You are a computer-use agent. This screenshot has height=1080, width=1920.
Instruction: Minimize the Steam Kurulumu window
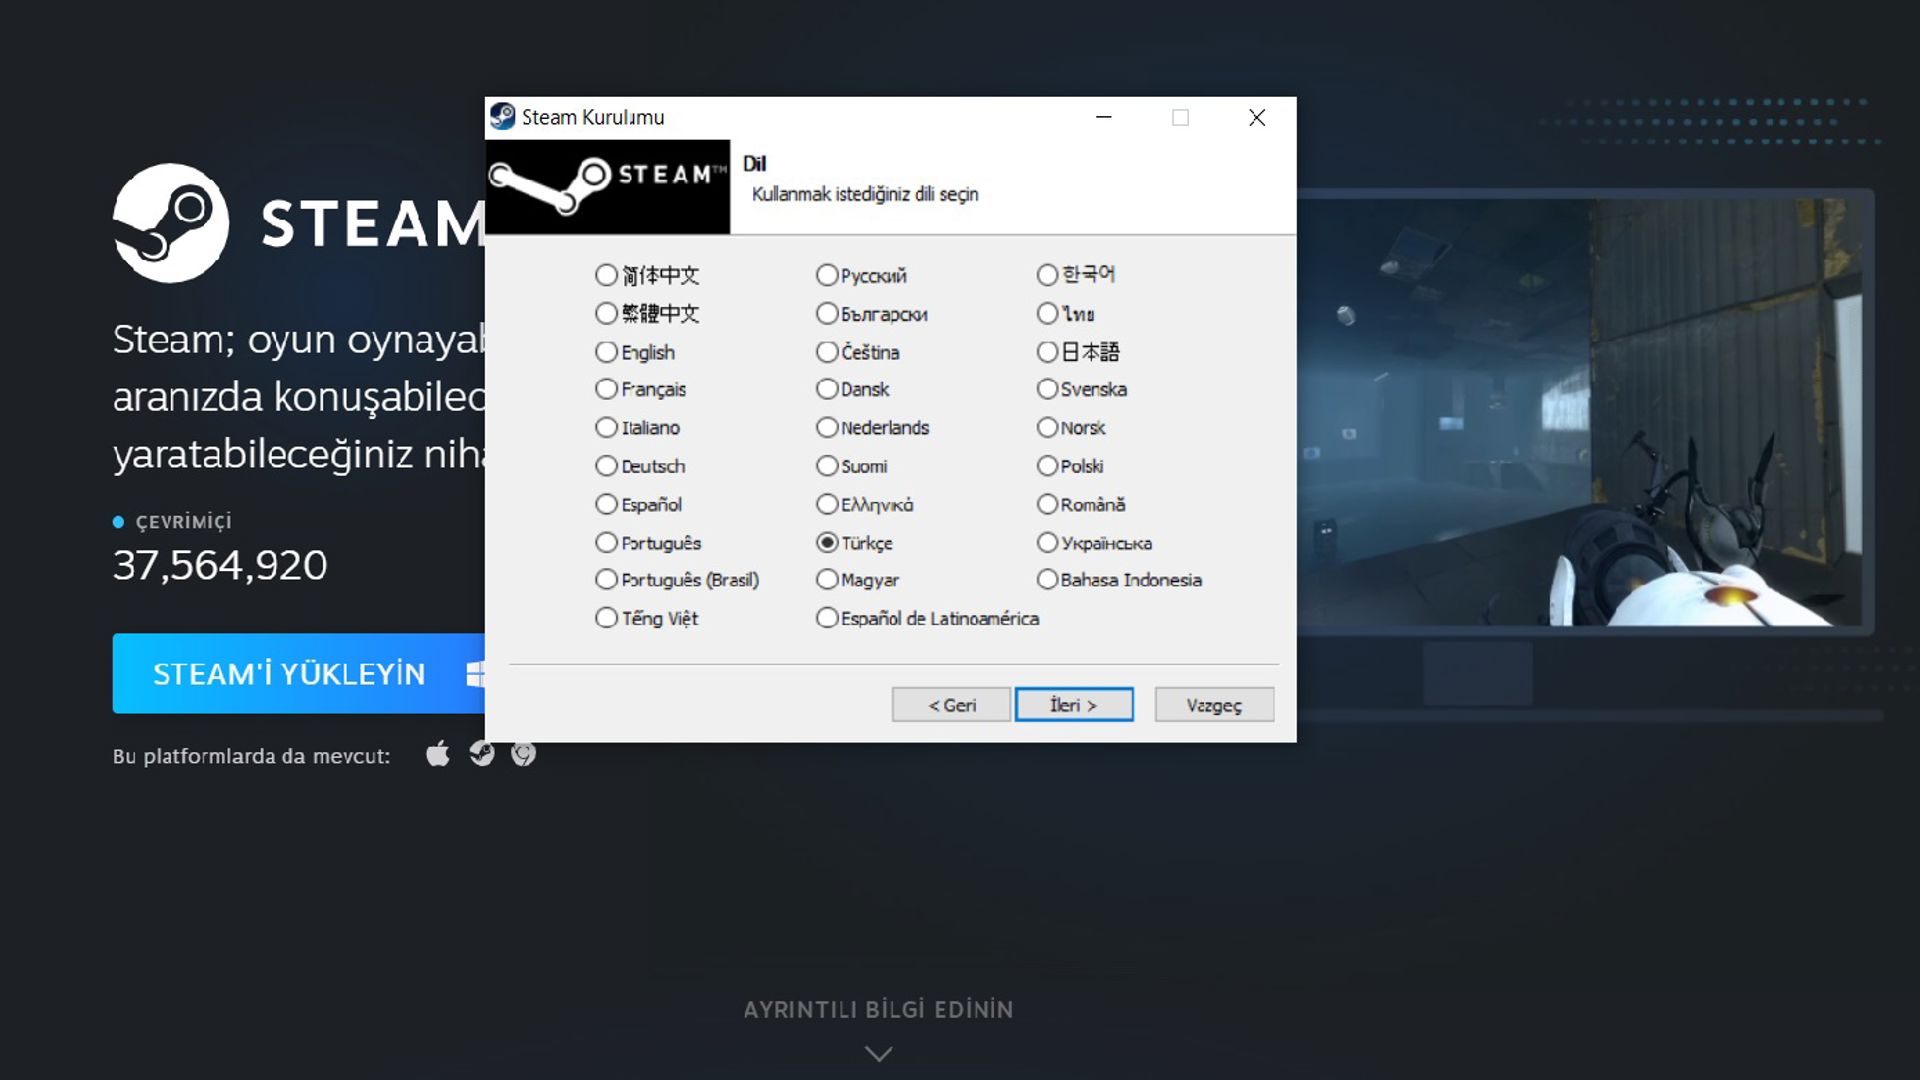1103,117
